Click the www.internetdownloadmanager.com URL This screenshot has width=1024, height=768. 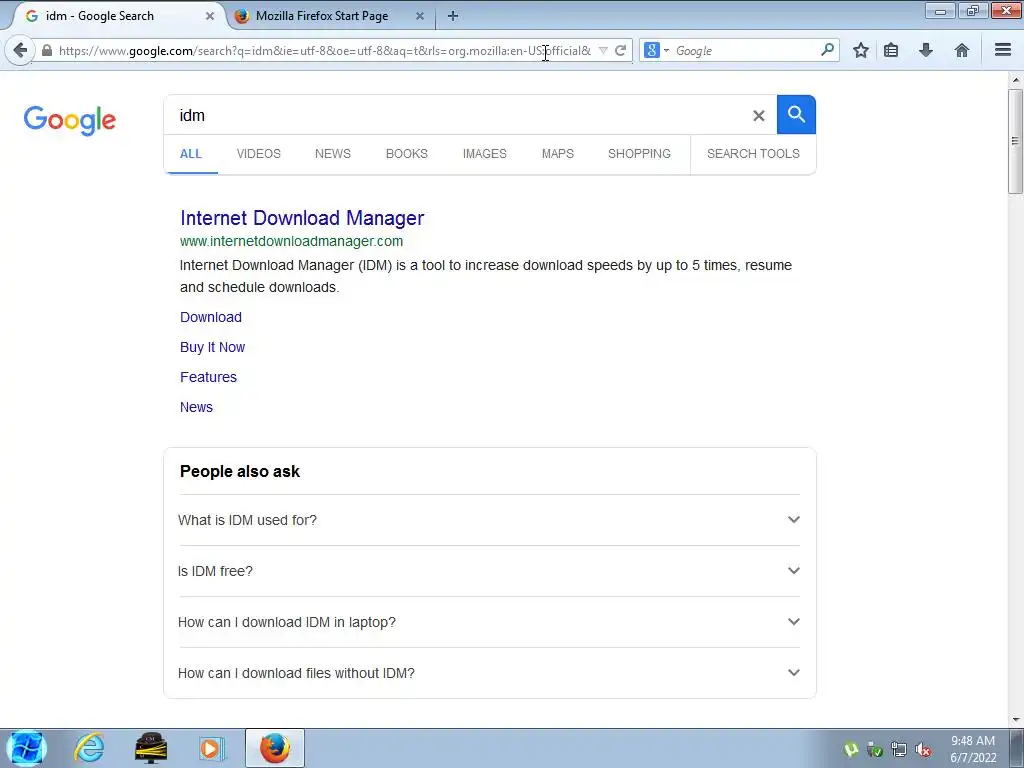point(291,241)
